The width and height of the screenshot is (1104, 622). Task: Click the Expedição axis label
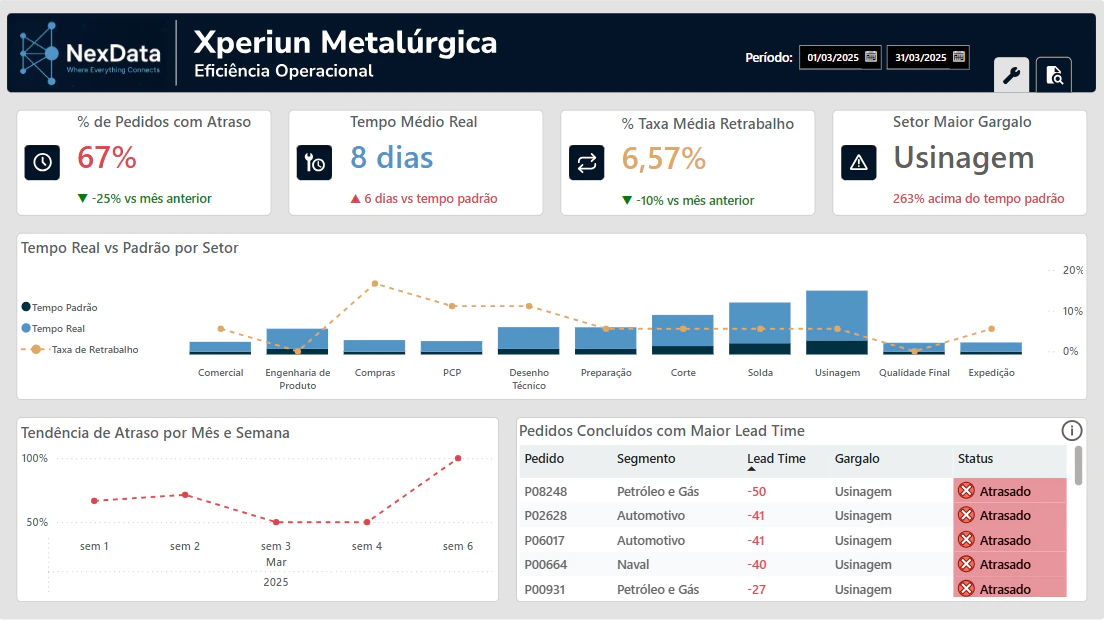click(991, 373)
